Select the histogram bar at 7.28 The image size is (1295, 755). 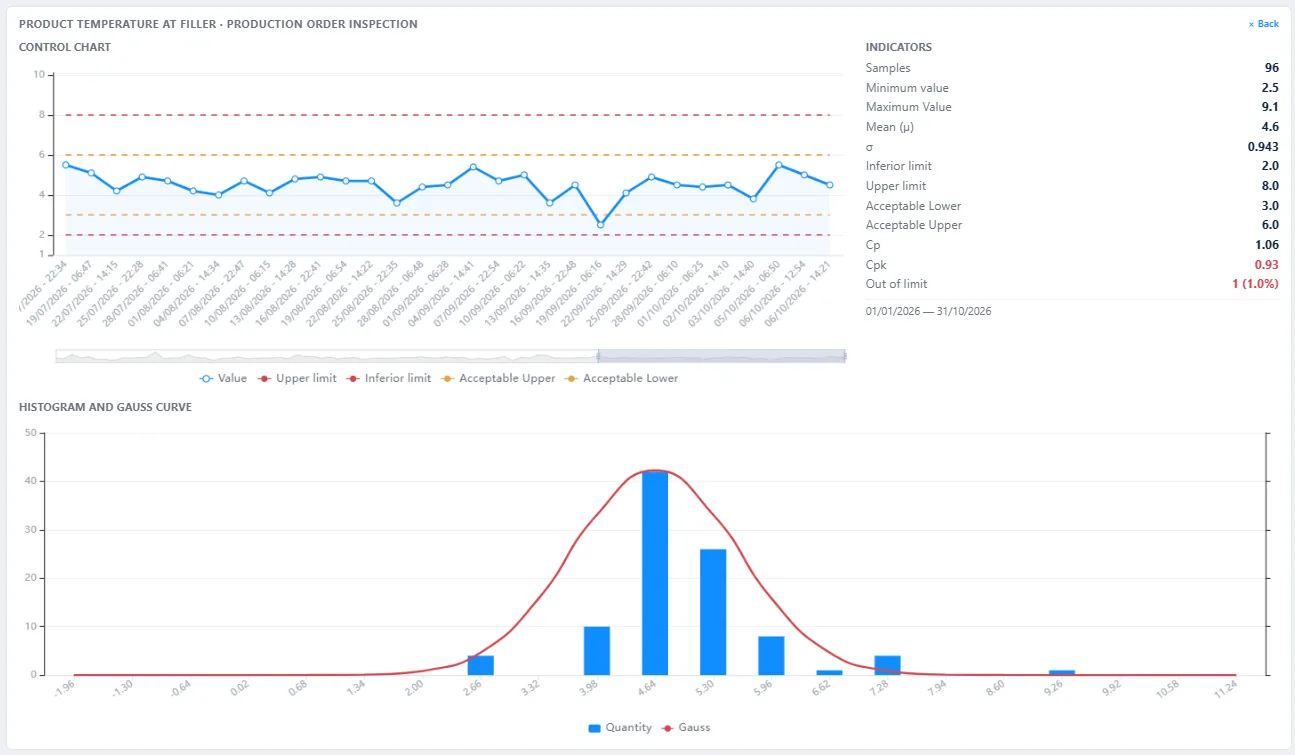[887, 665]
